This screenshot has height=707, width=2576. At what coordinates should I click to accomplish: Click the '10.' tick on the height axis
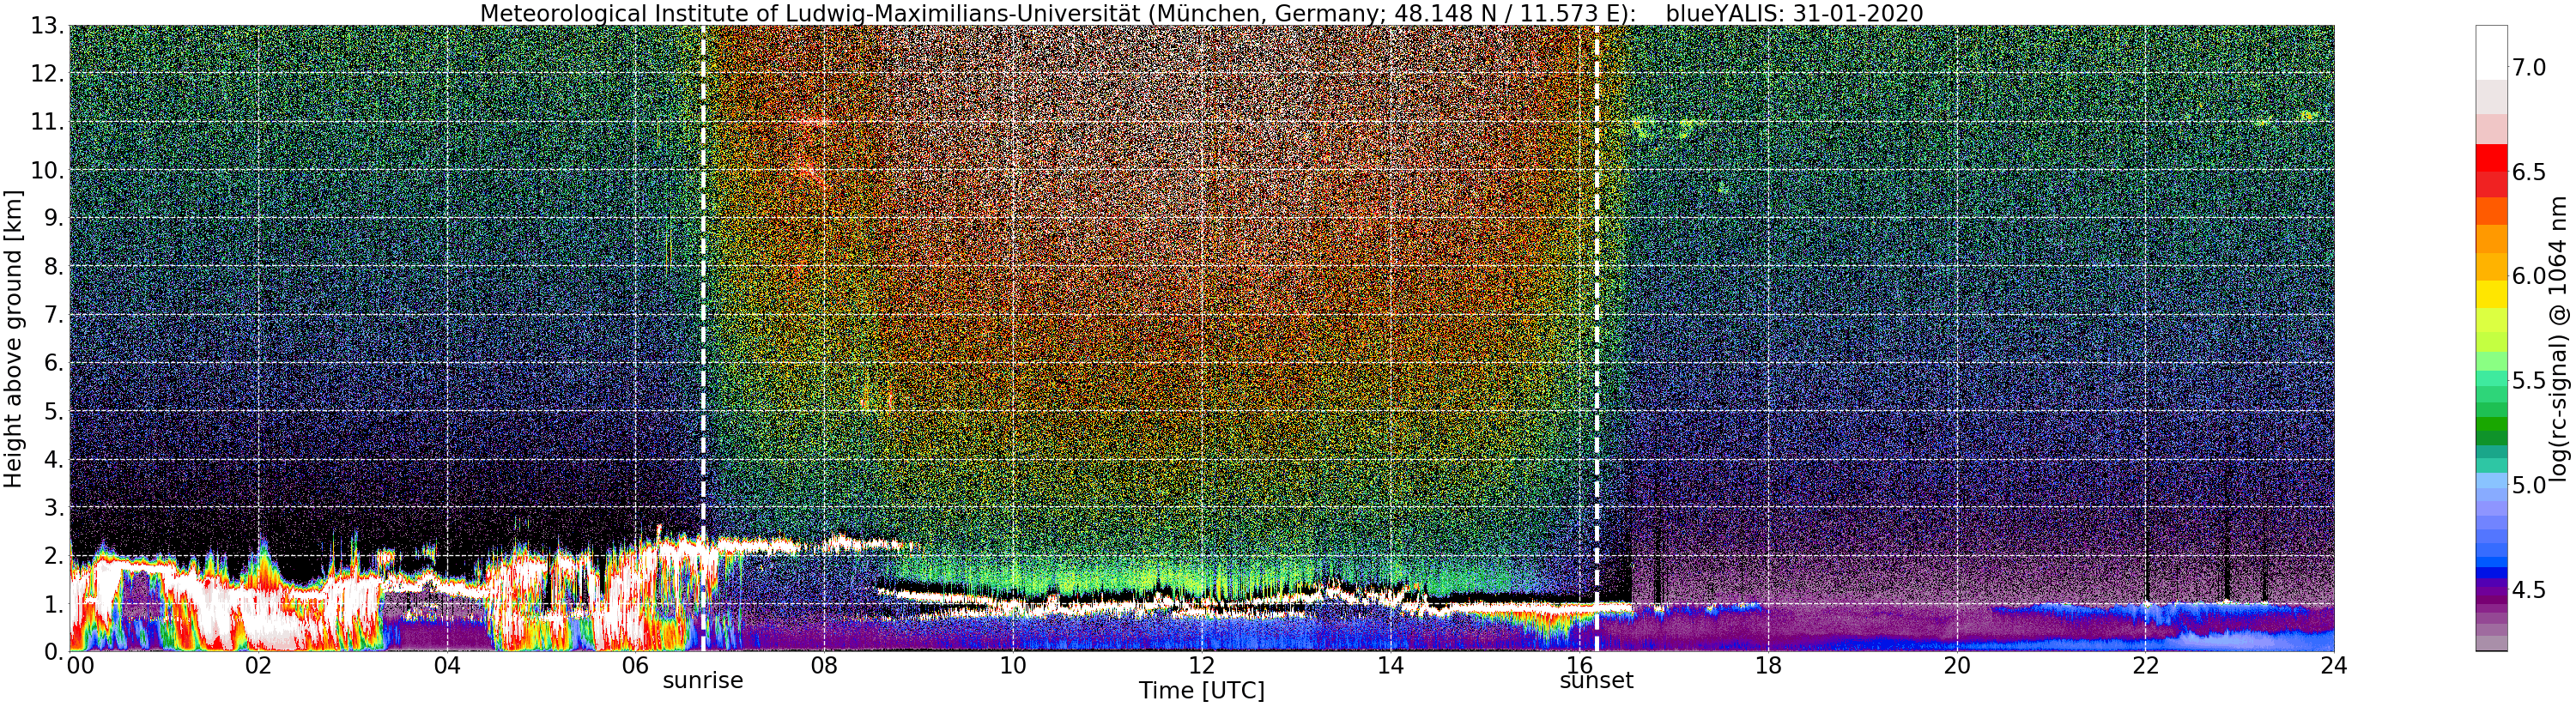[46, 170]
